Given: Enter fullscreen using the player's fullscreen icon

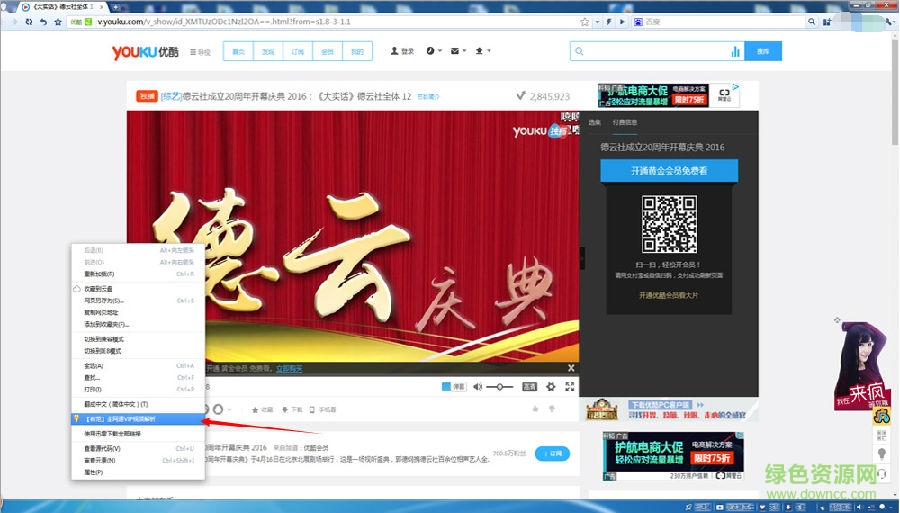Looking at the screenshot, I should point(570,386).
